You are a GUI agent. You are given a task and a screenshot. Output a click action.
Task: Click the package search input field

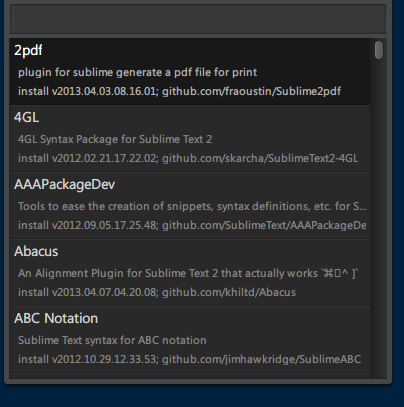198,18
